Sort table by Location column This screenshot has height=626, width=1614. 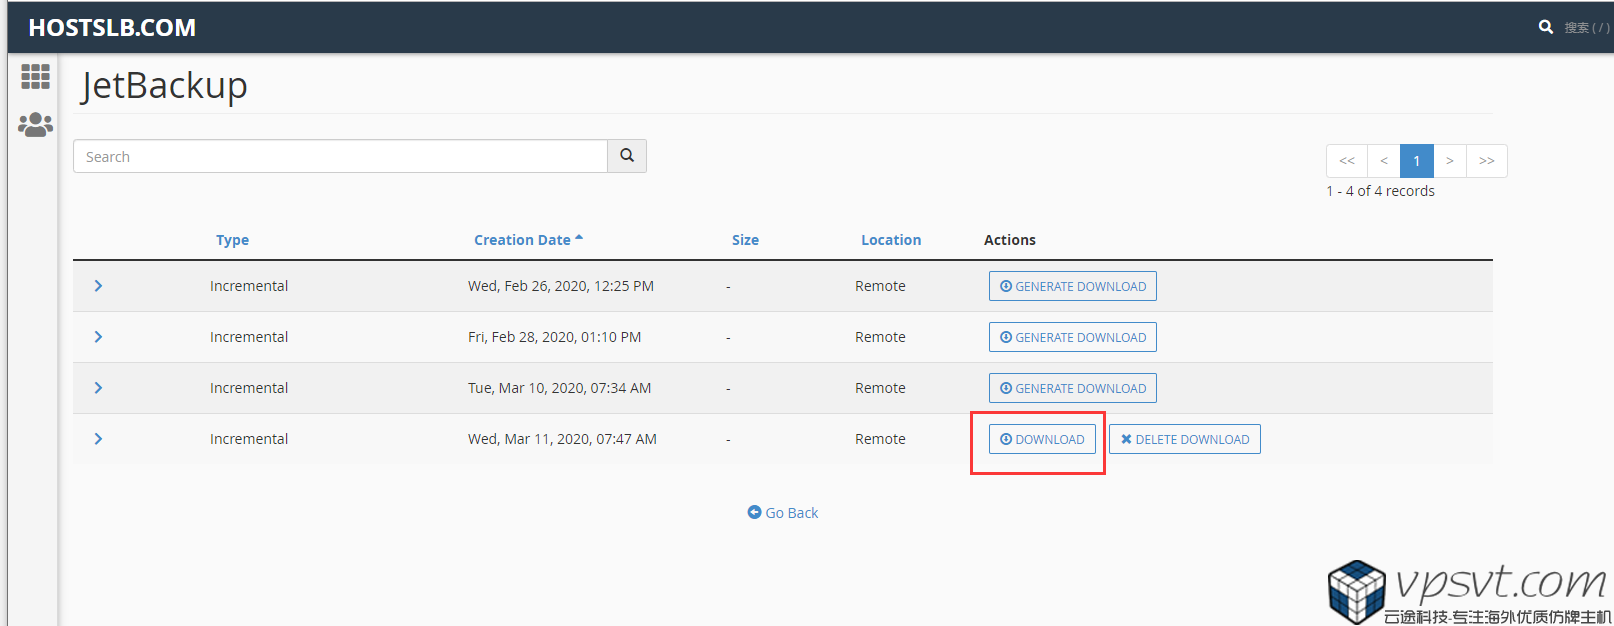click(x=890, y=240)
